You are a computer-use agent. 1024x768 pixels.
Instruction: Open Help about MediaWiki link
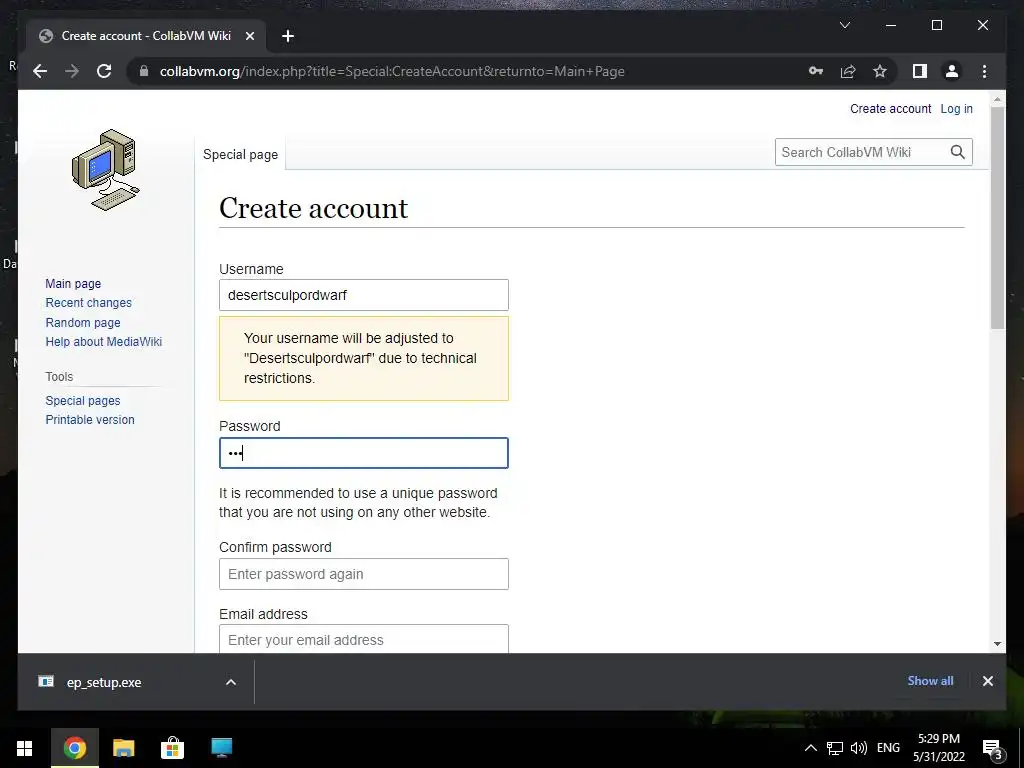click(103, 342)
